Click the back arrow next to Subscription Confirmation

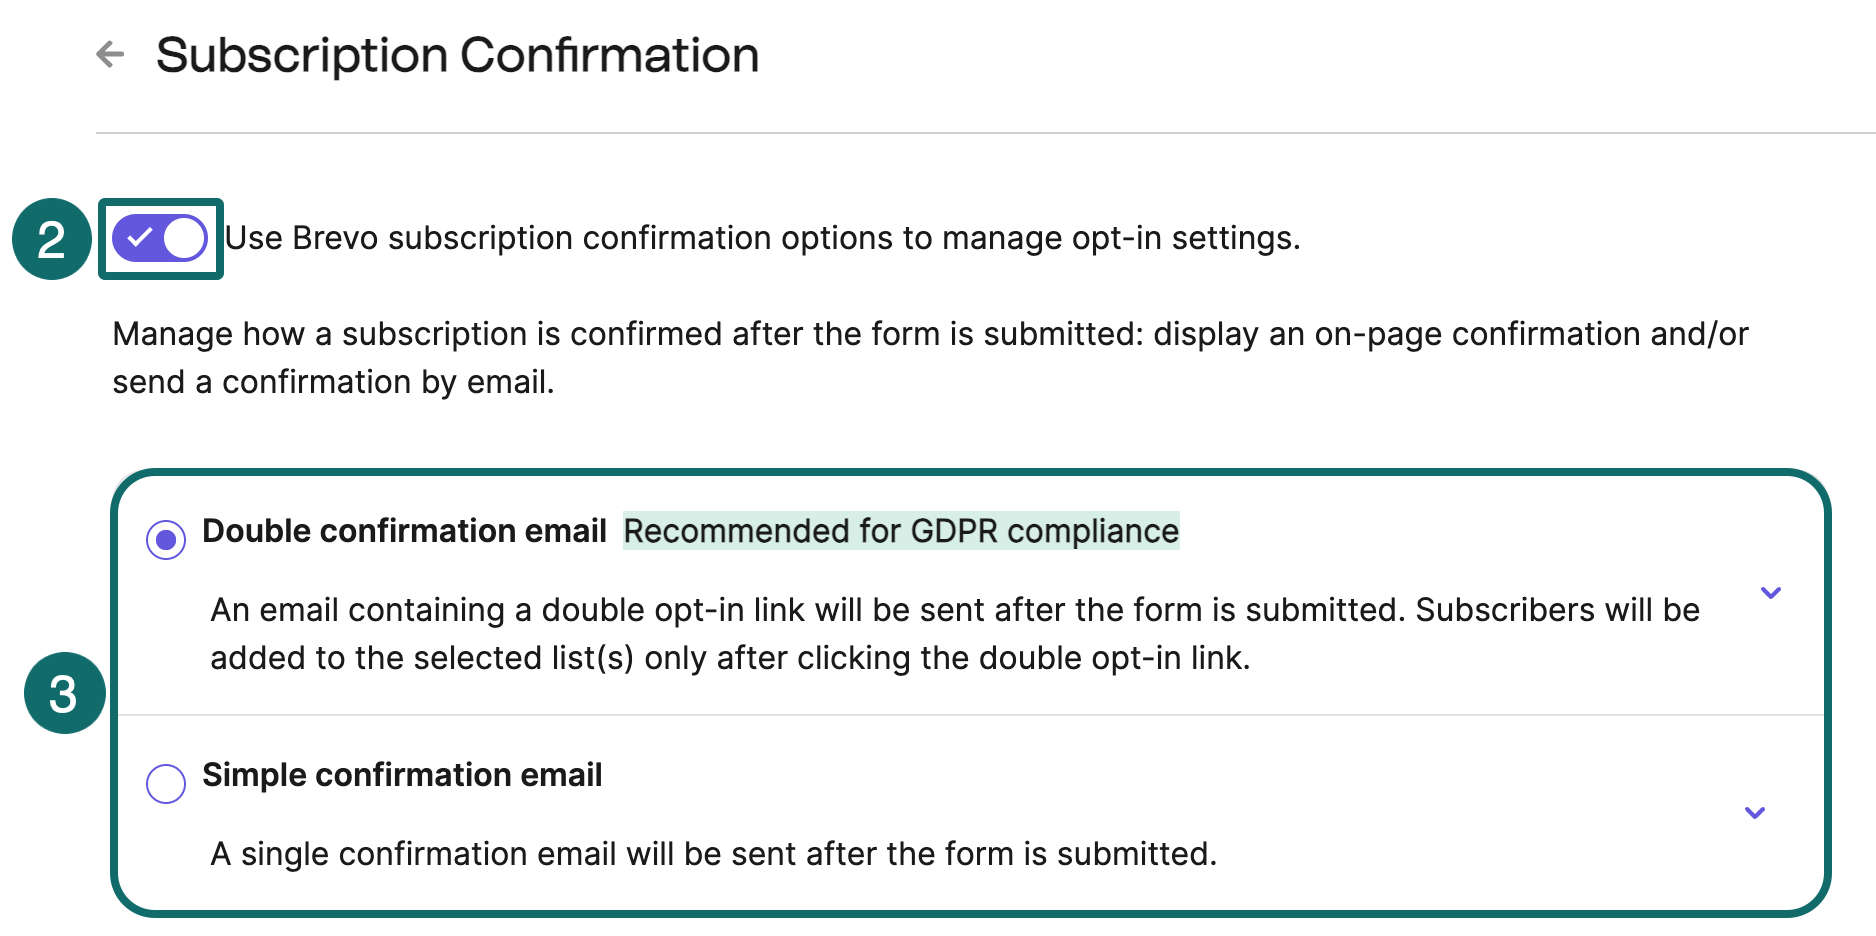click(110, 55)
